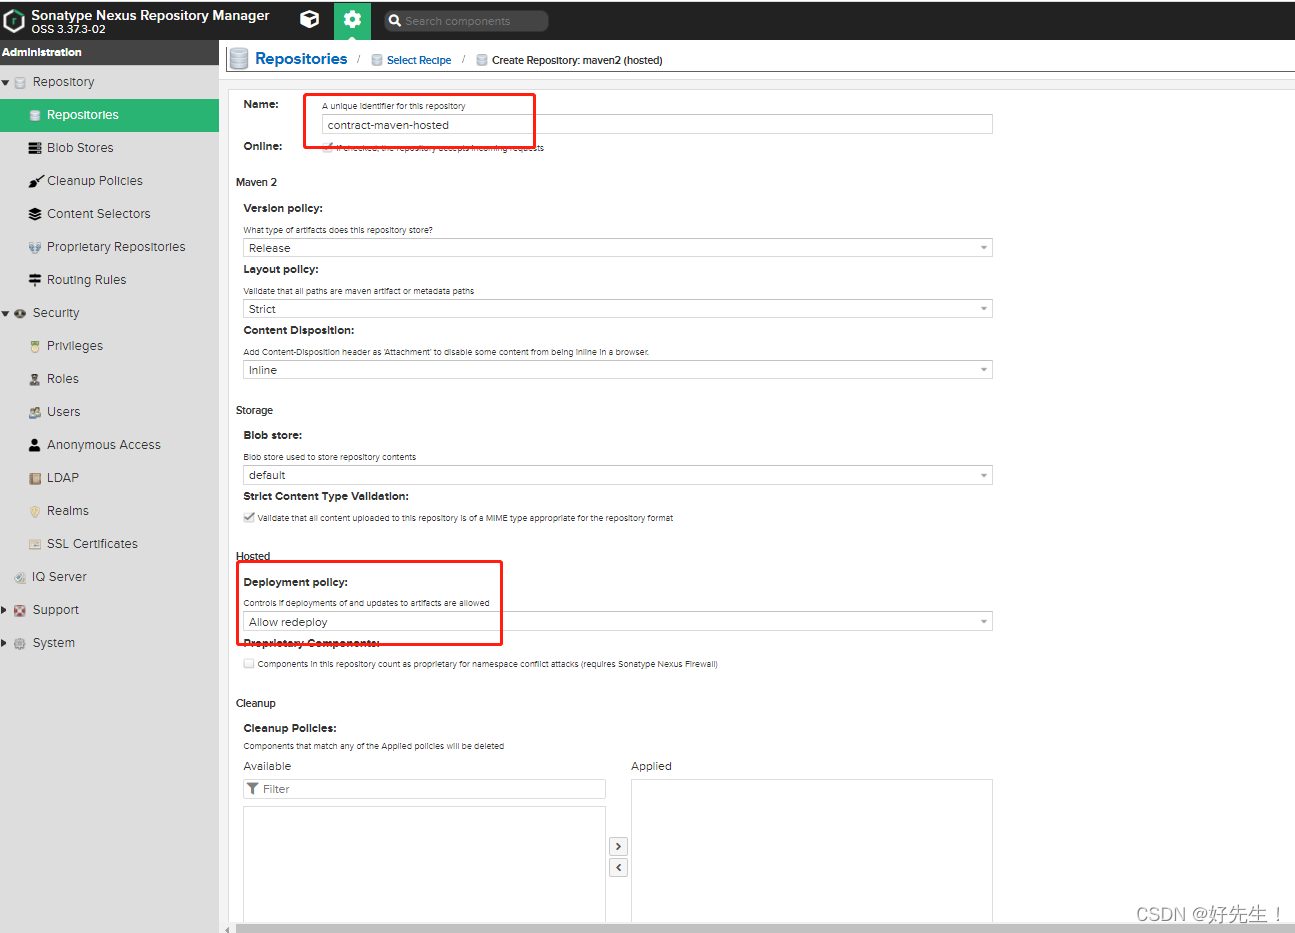Go back to Select Recipe breadcrumb
1295x933 pixels.
click(419, 60)
